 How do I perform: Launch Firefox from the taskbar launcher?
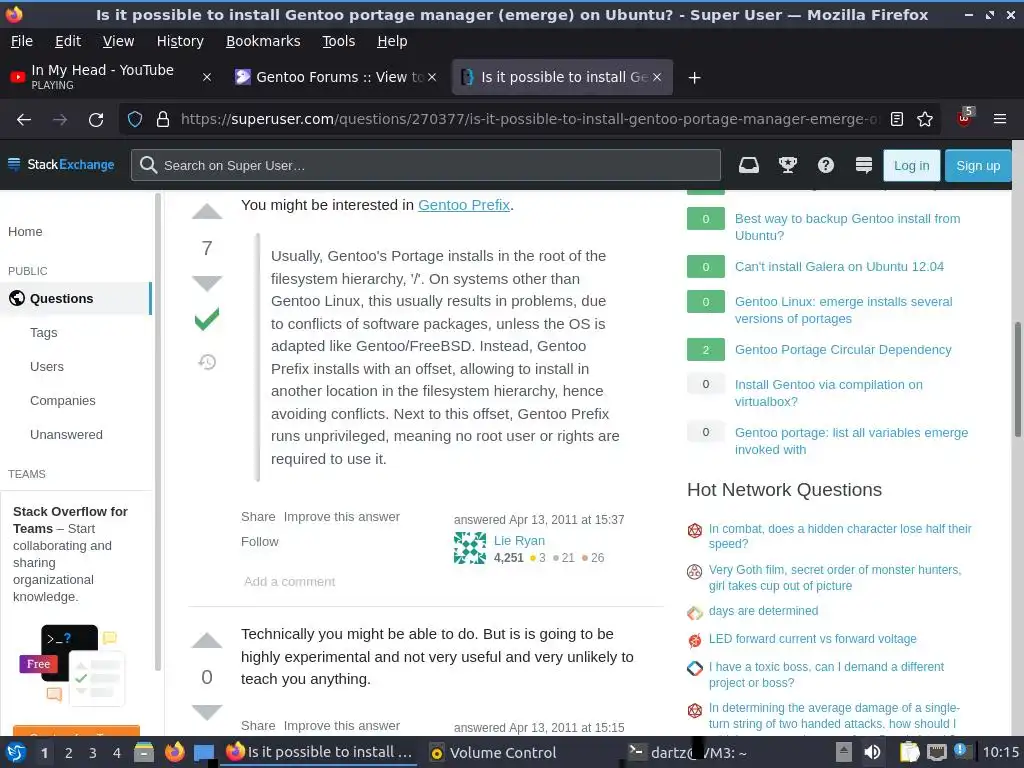coord(174,752)
